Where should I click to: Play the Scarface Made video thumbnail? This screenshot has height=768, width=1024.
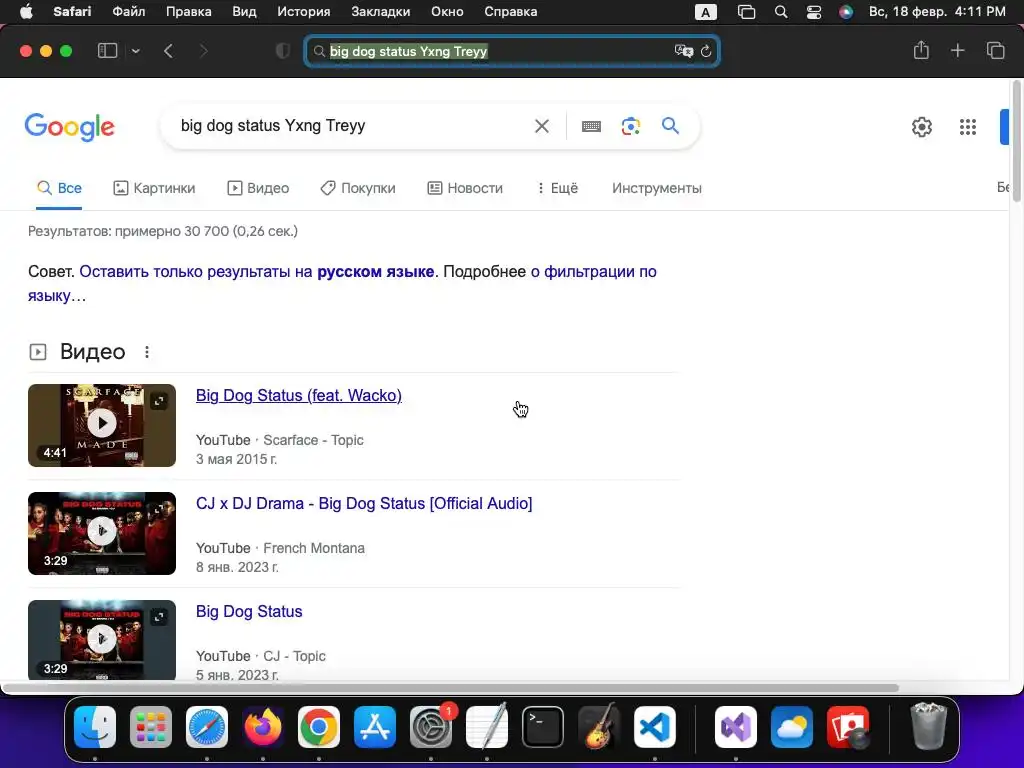click(x=102, y=424)
